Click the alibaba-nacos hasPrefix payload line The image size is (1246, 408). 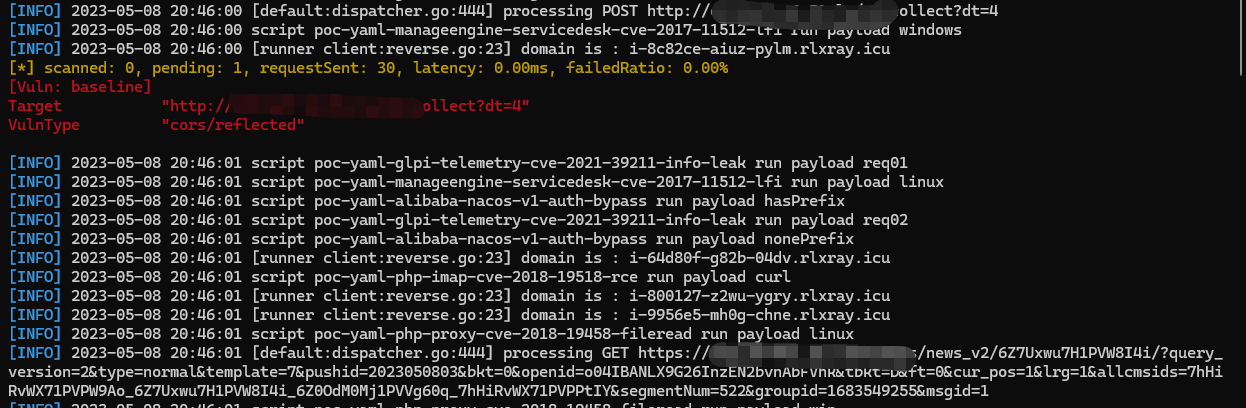426,201
